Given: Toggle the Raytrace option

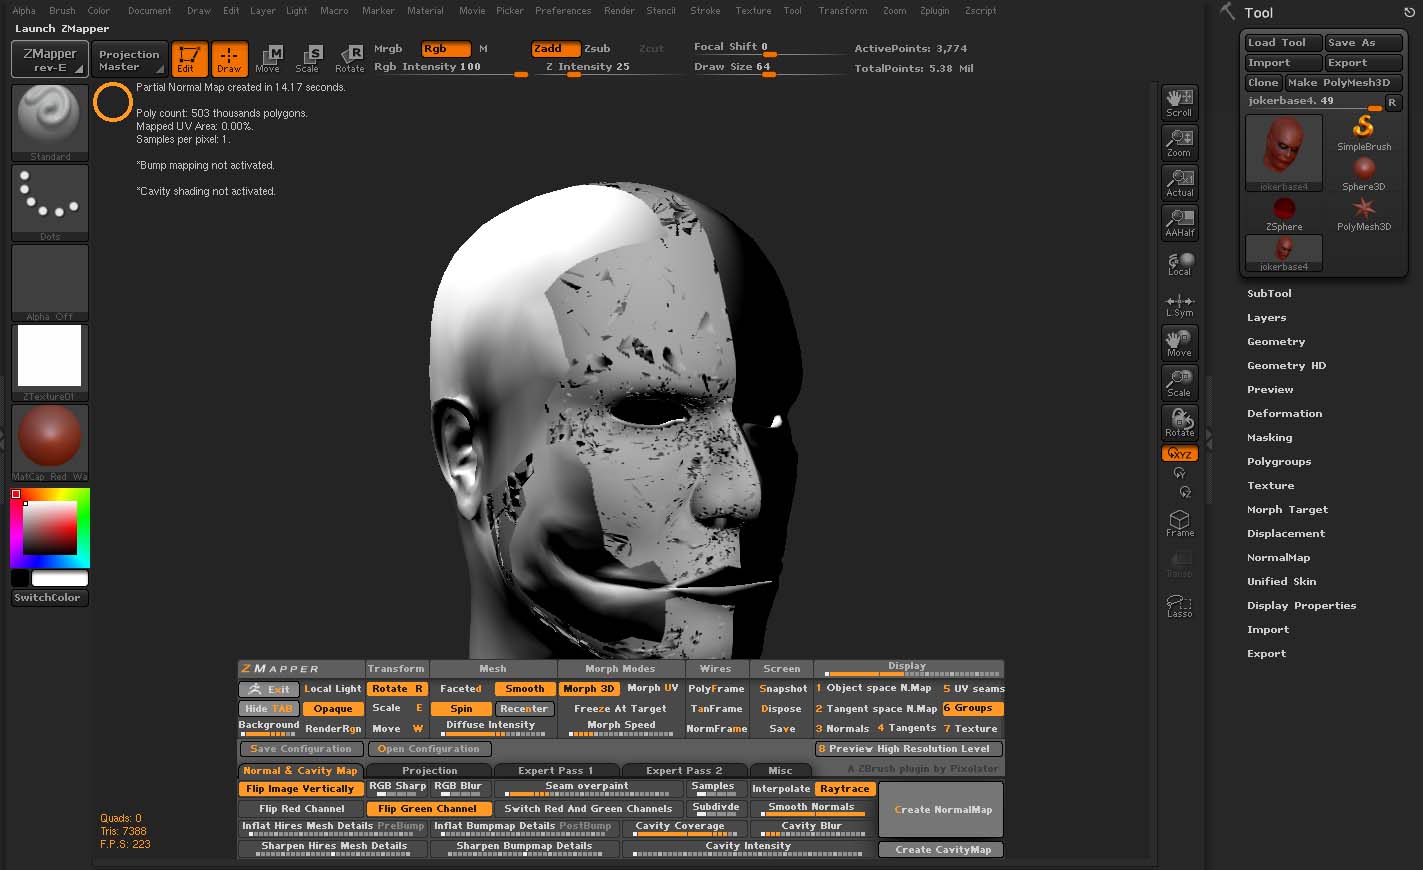Looking at the screenshot, I should click(x=845, y=789).
